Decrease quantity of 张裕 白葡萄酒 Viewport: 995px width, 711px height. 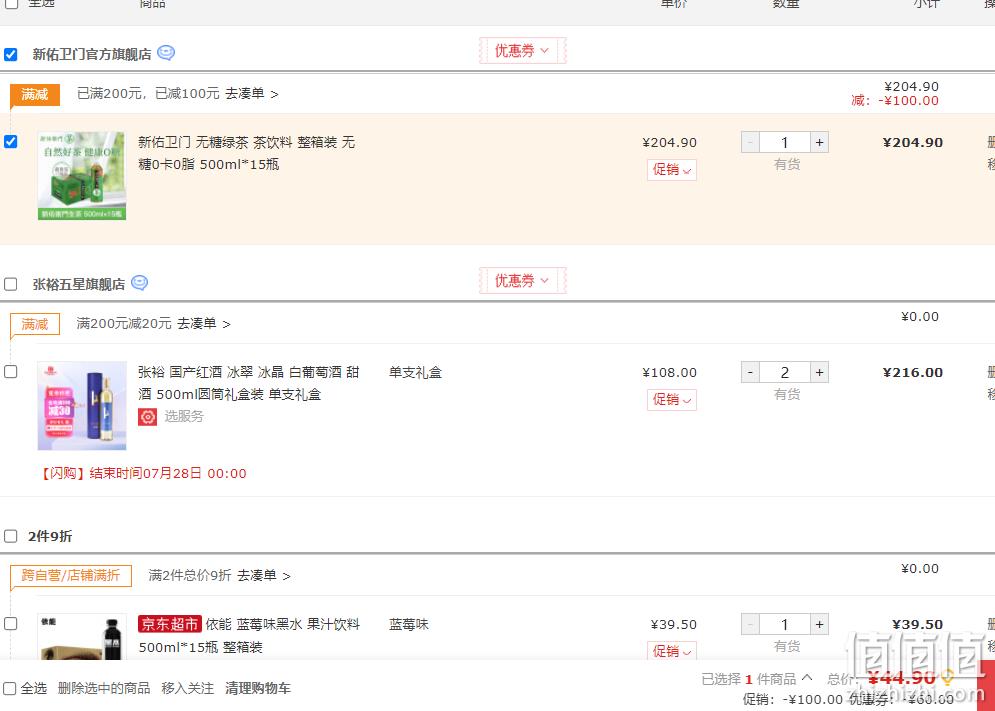coord(750,372)
